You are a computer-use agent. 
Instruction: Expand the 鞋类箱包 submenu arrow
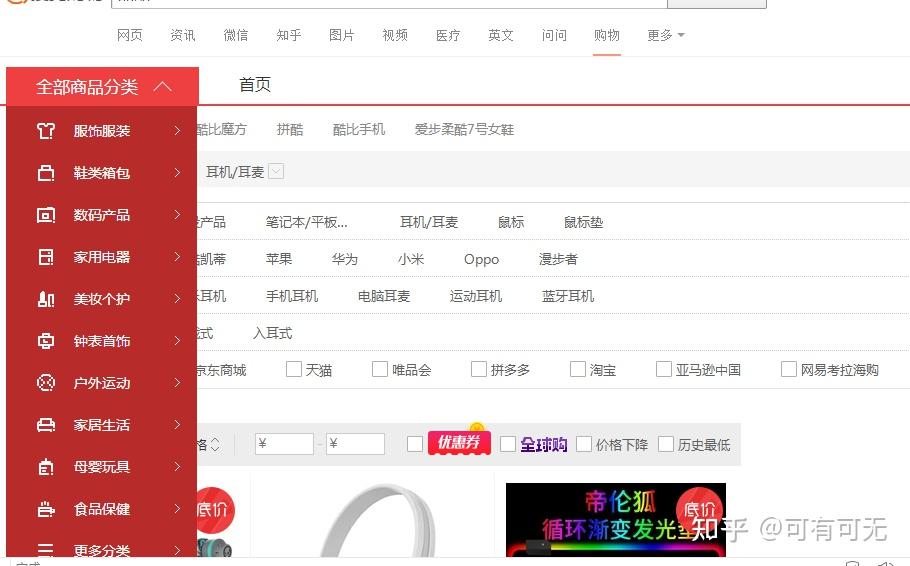(177, 172)
